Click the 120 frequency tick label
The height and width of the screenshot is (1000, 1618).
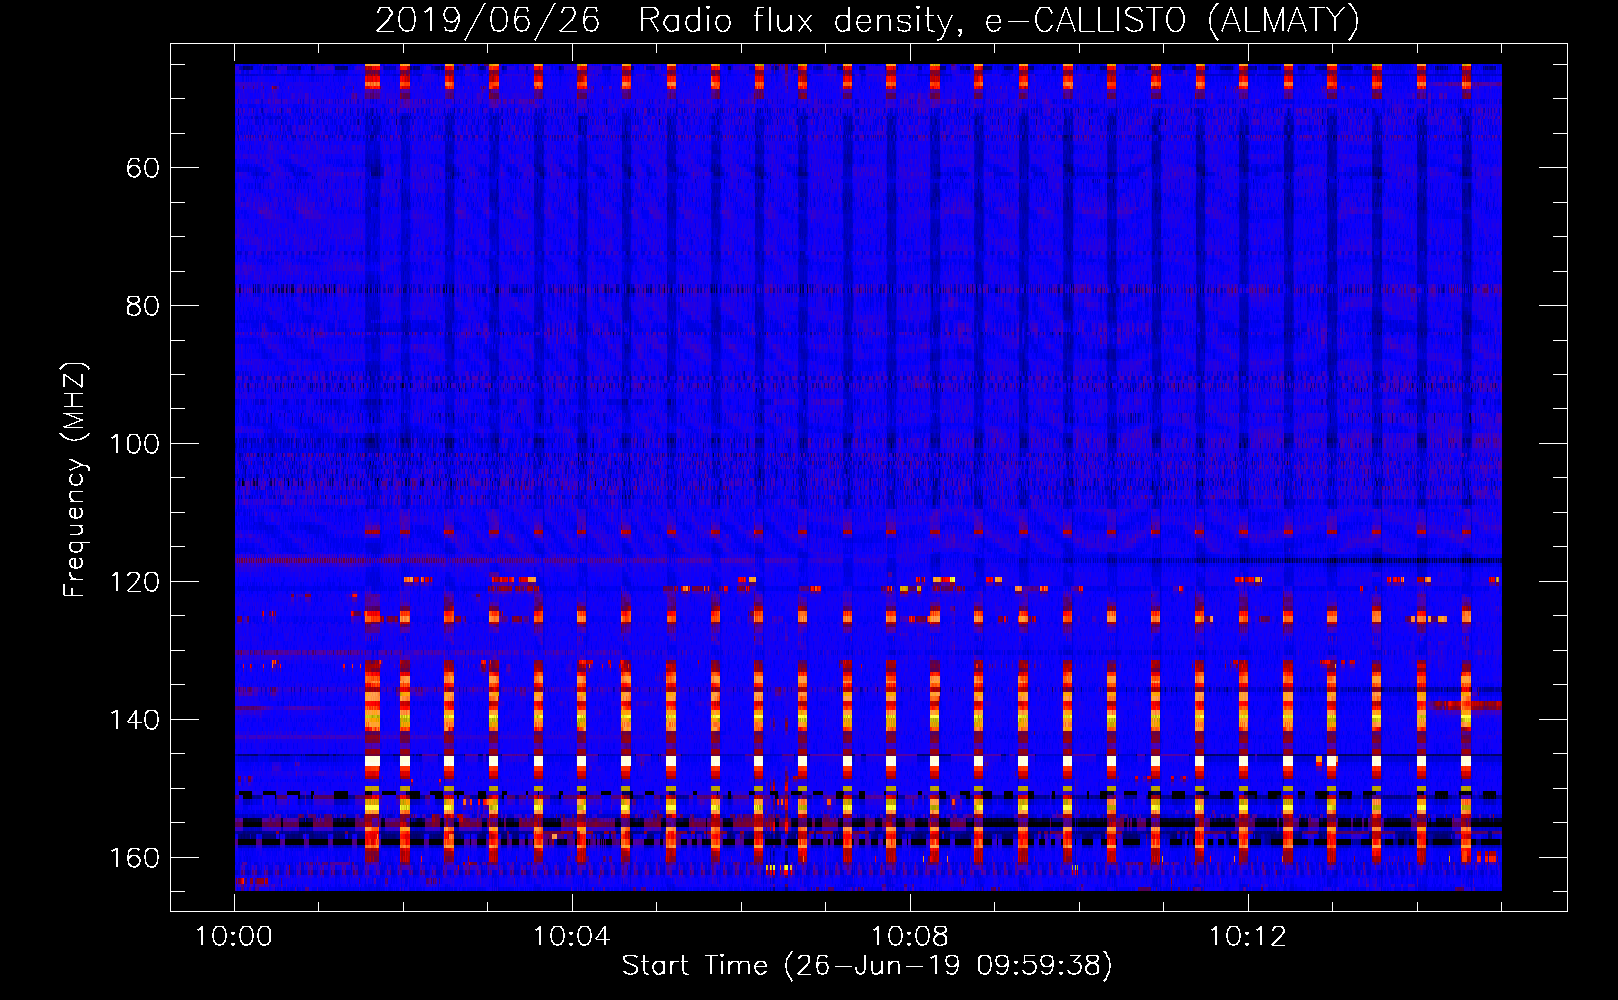[135, 582]
